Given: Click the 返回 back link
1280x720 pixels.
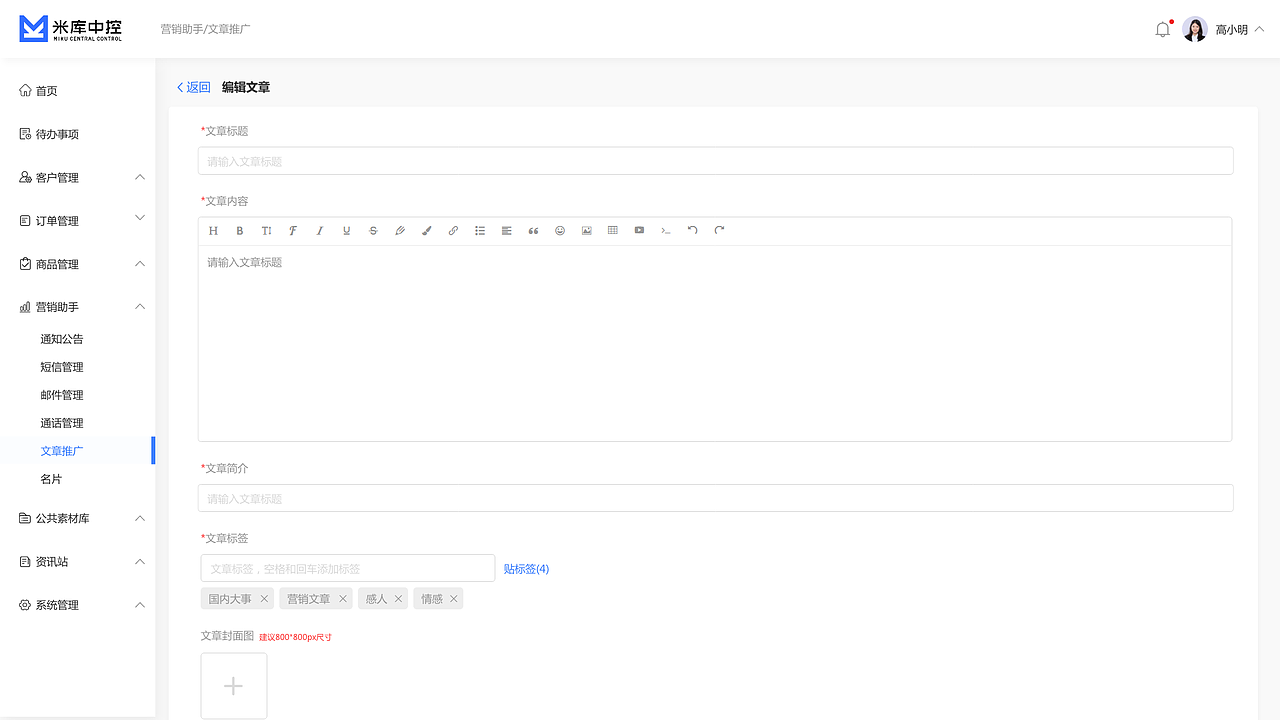Looking at the screenshot, I should click(194, 87).
